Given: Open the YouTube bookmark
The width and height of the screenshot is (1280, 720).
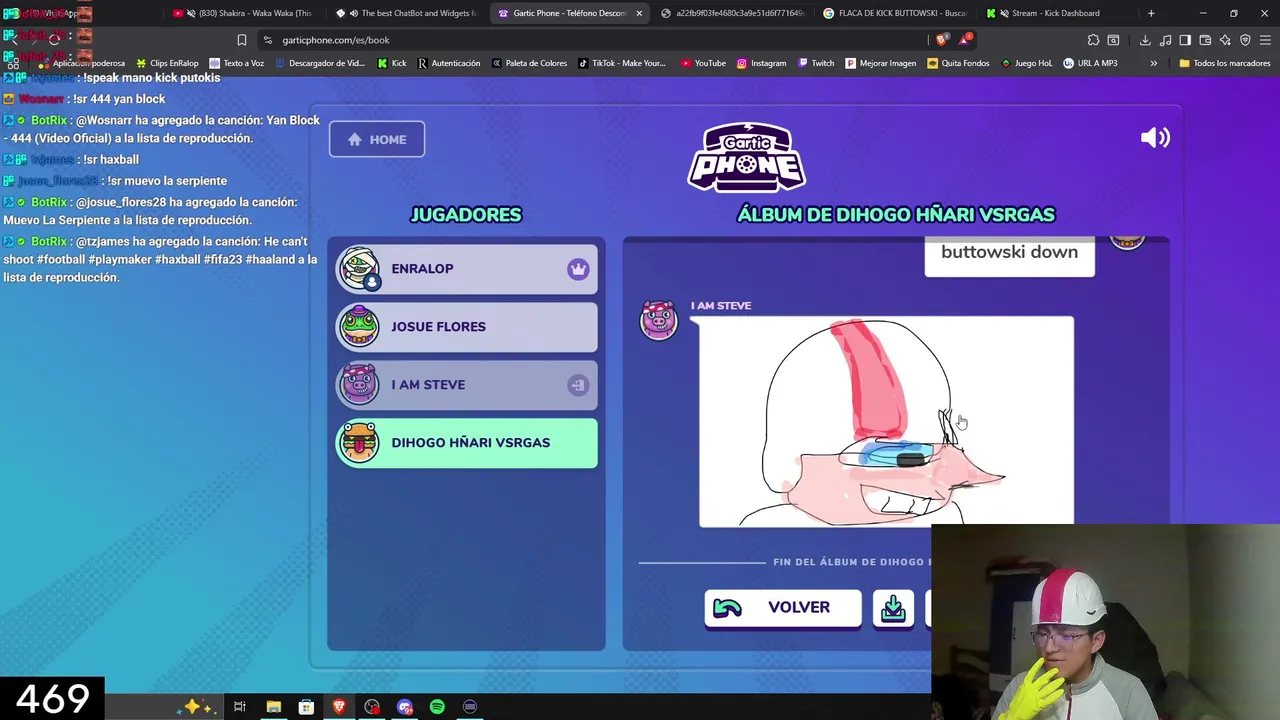Looking at the screenshot, I should [x=703, y=63].
